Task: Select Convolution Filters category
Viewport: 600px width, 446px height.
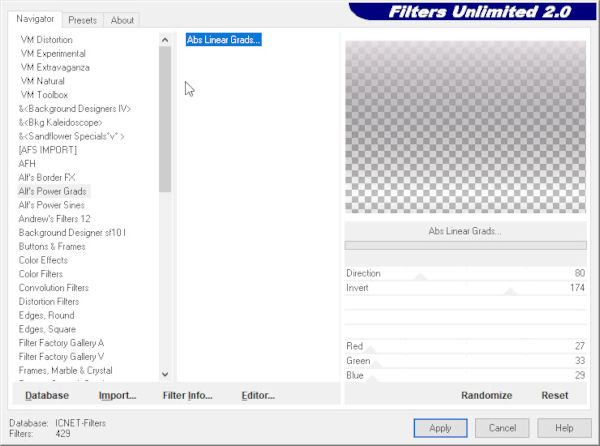Action: (54, 288)
